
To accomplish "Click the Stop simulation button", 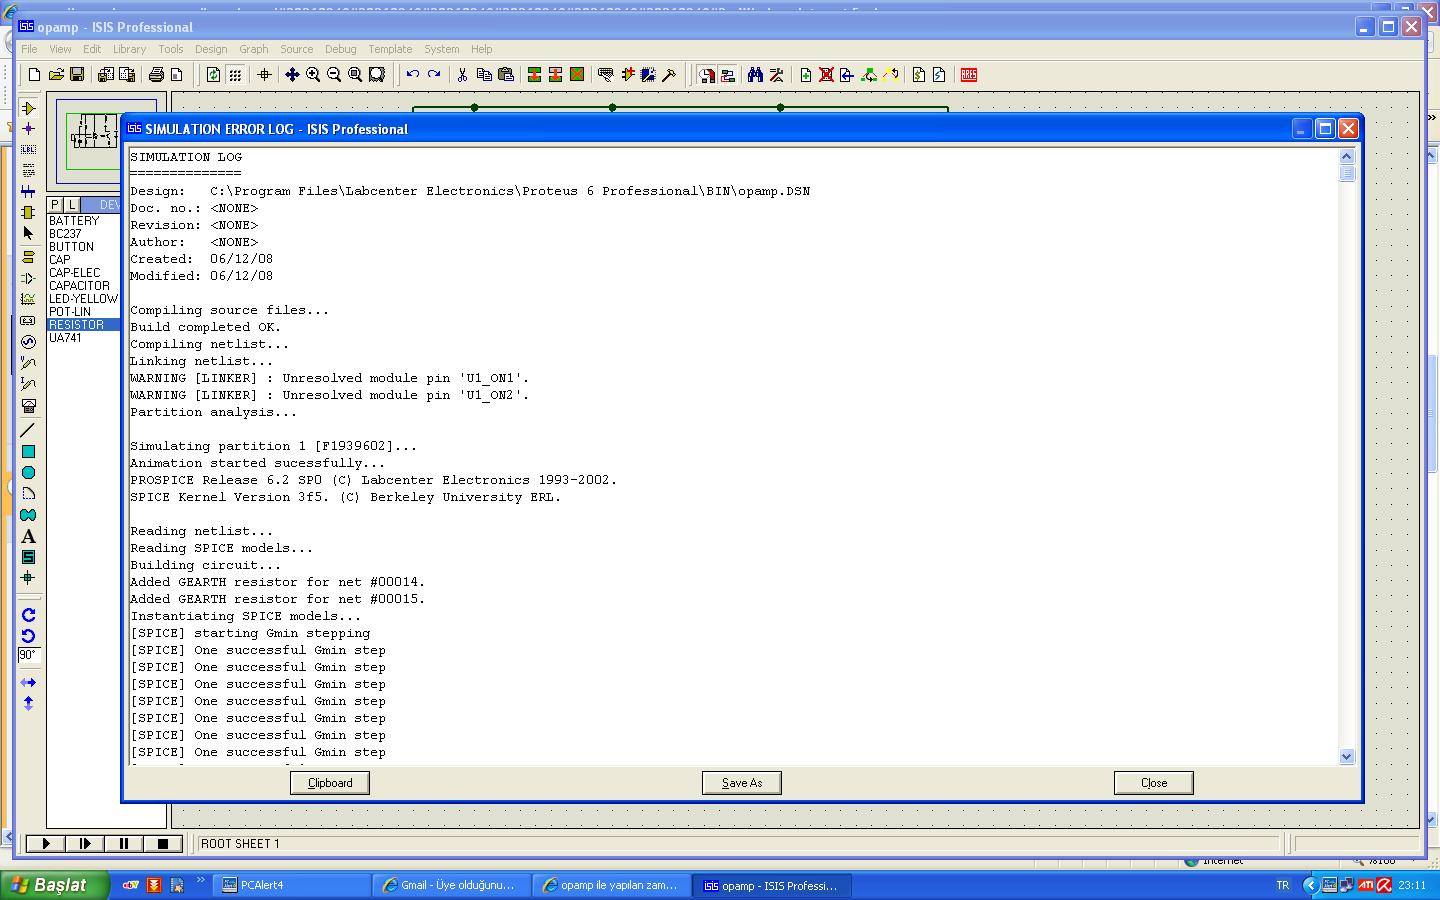I will (x=162, y=844).
